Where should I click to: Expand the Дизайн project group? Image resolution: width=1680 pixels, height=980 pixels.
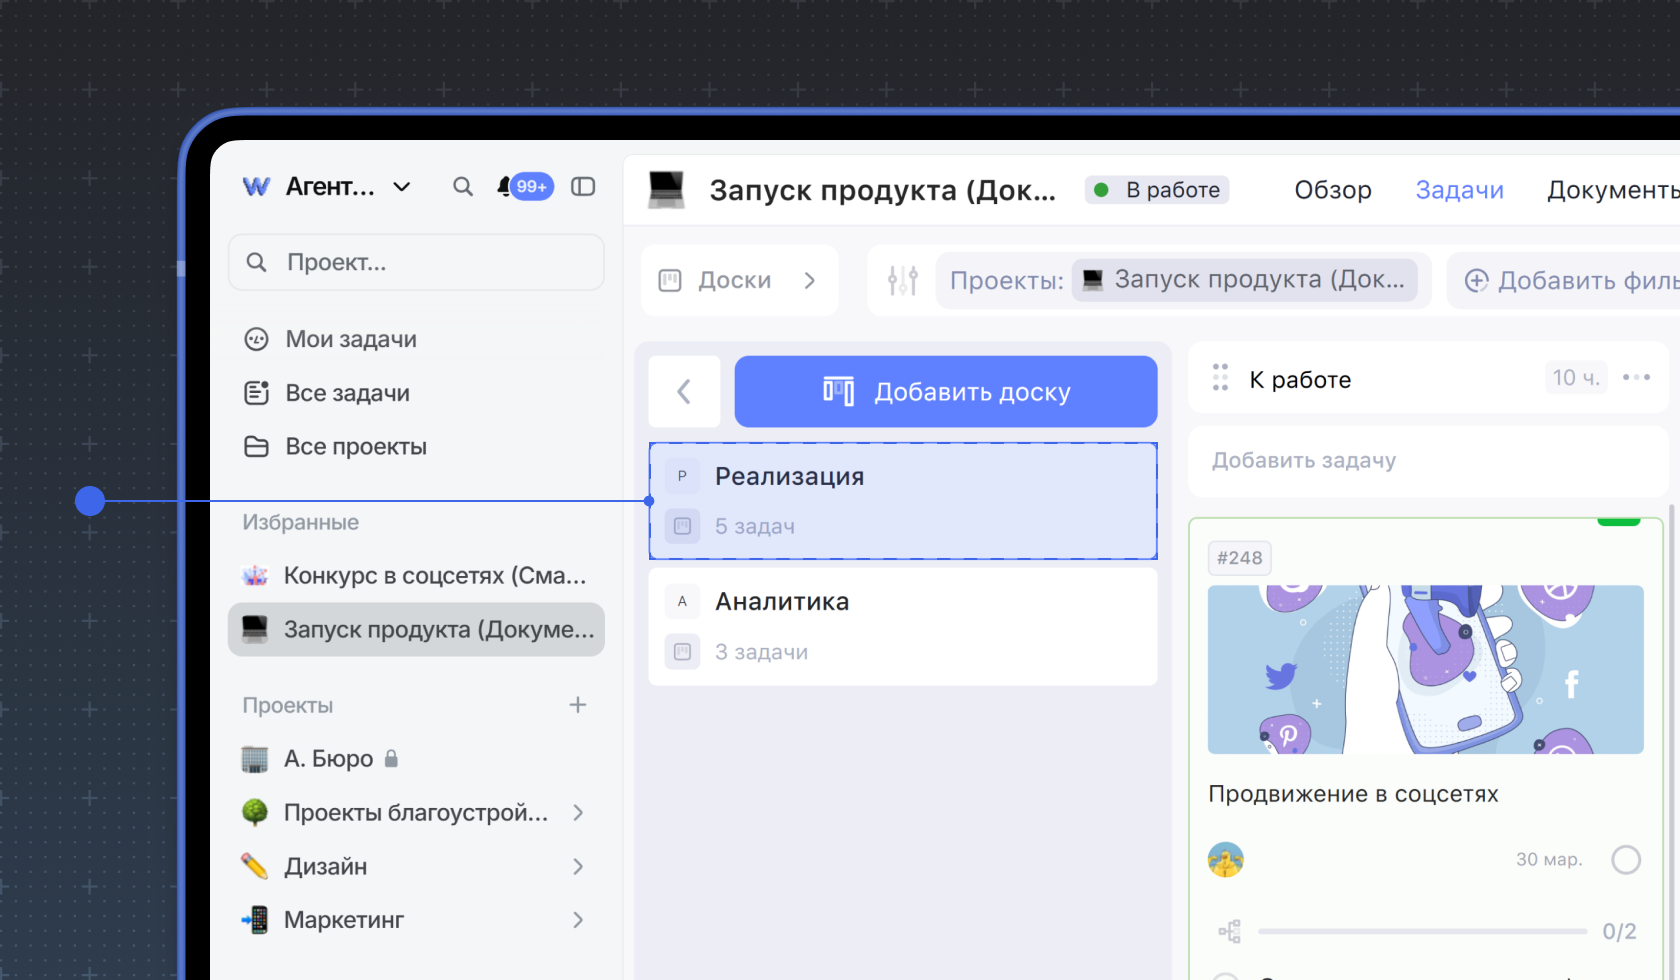point(577,867)
